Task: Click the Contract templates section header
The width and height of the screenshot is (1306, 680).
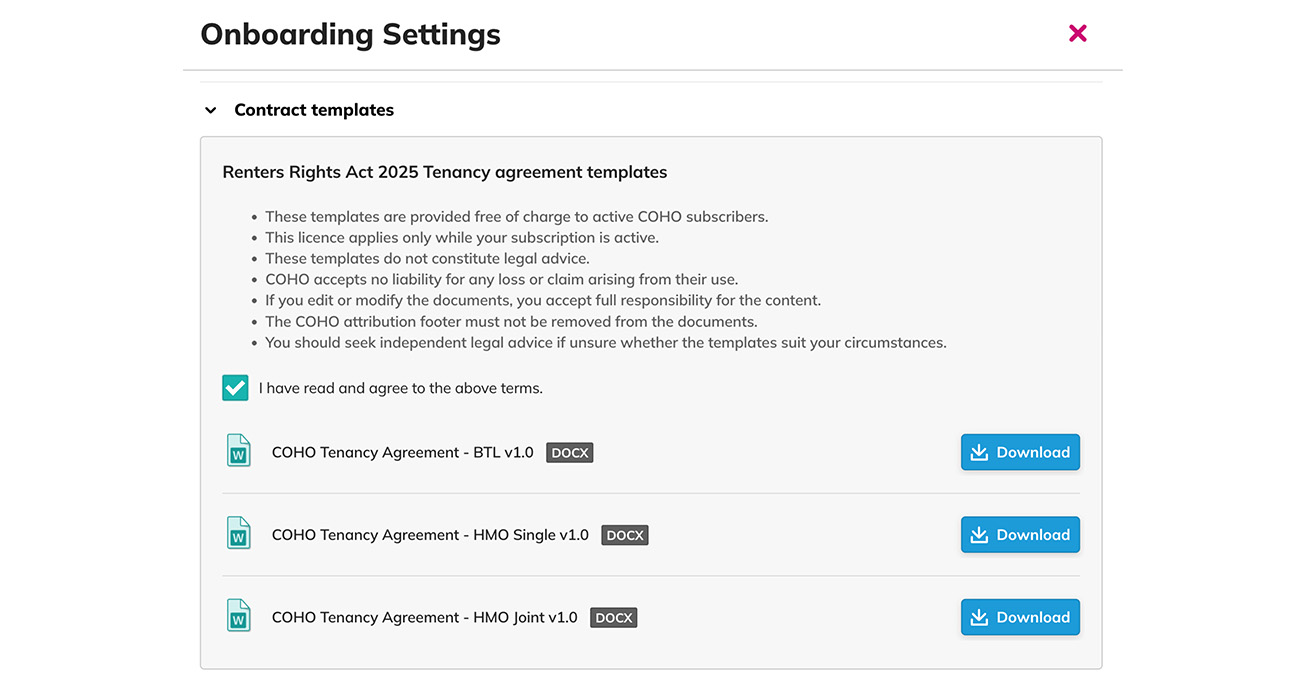Action: tap(314, 110)
